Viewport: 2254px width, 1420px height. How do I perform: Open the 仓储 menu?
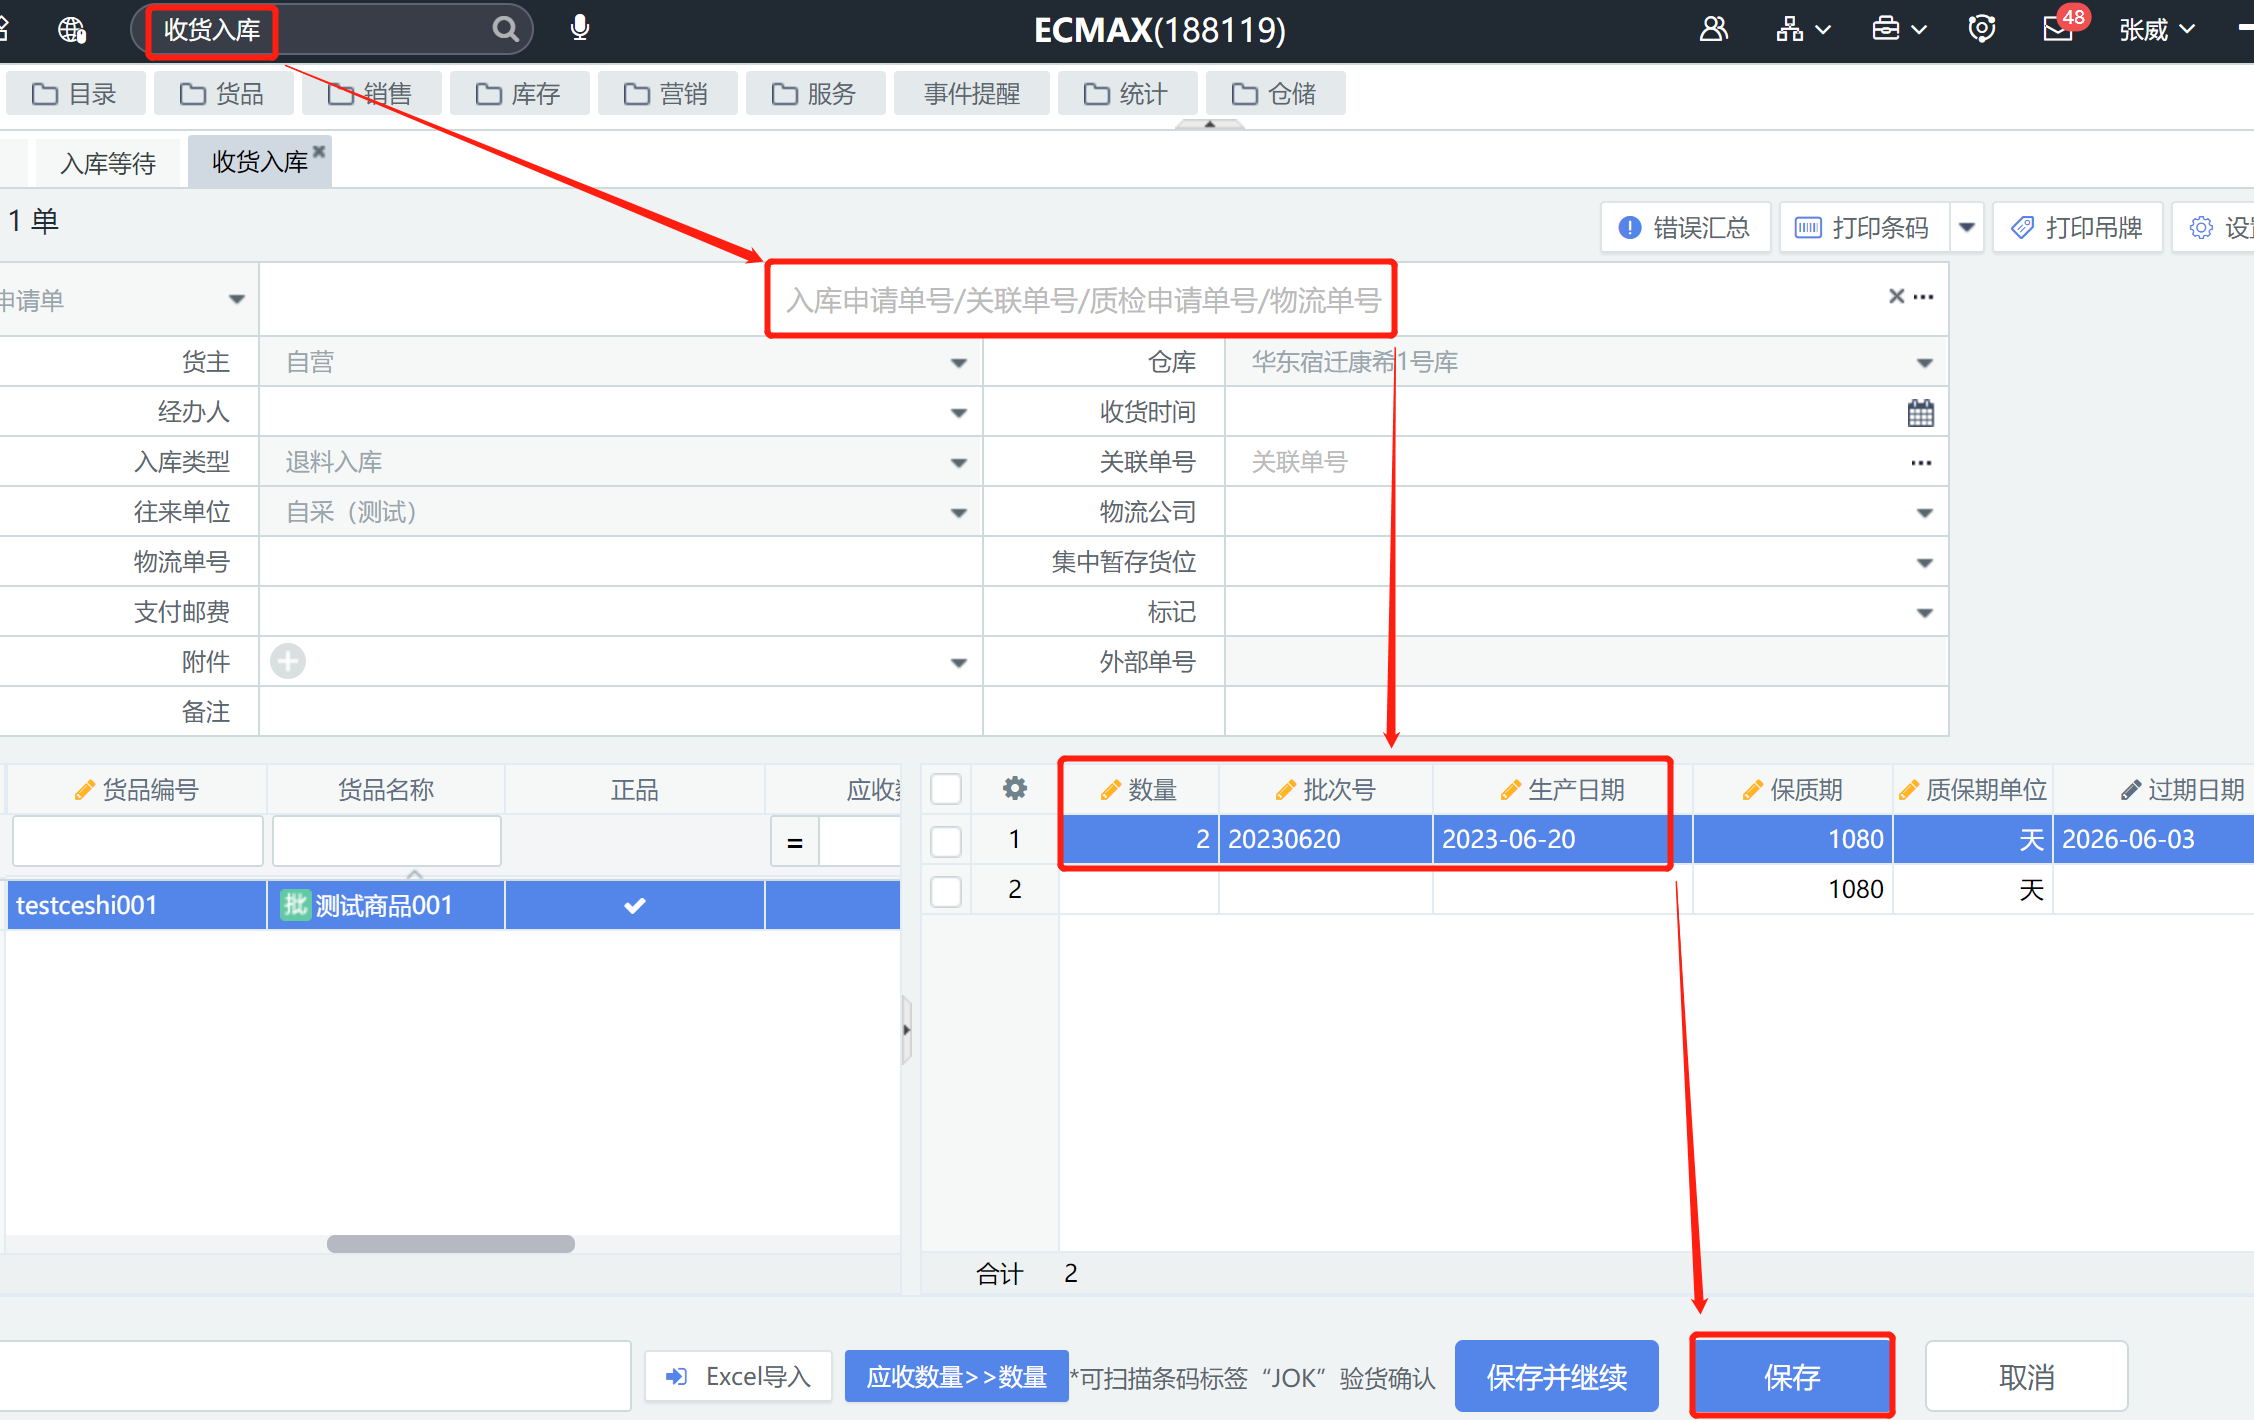(1275, 94)
